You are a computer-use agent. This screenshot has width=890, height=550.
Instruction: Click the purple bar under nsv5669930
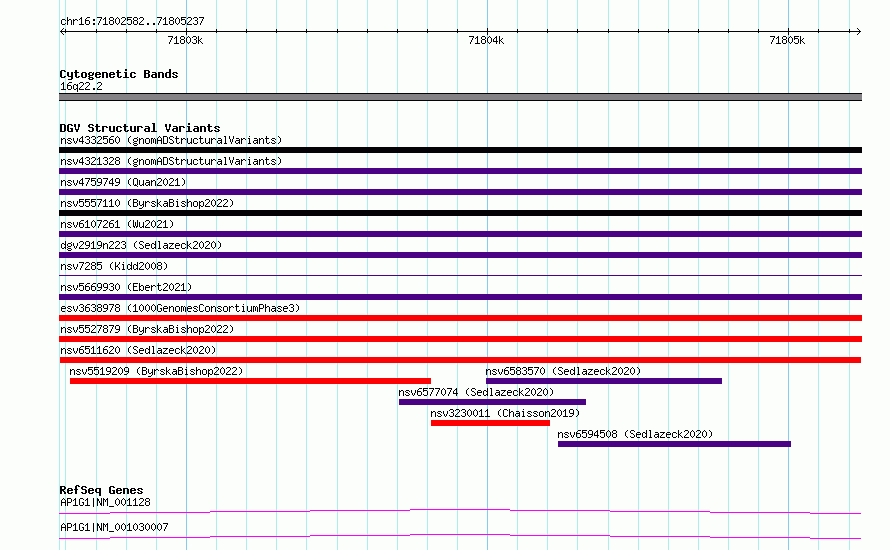pyautogui.click(x=460, y=297)
